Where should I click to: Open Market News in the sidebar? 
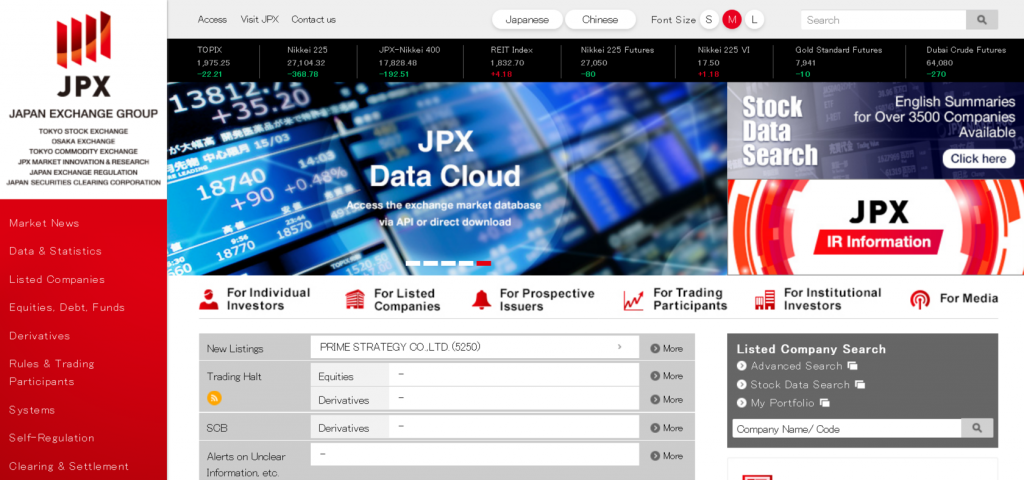(x=44, y=223)
